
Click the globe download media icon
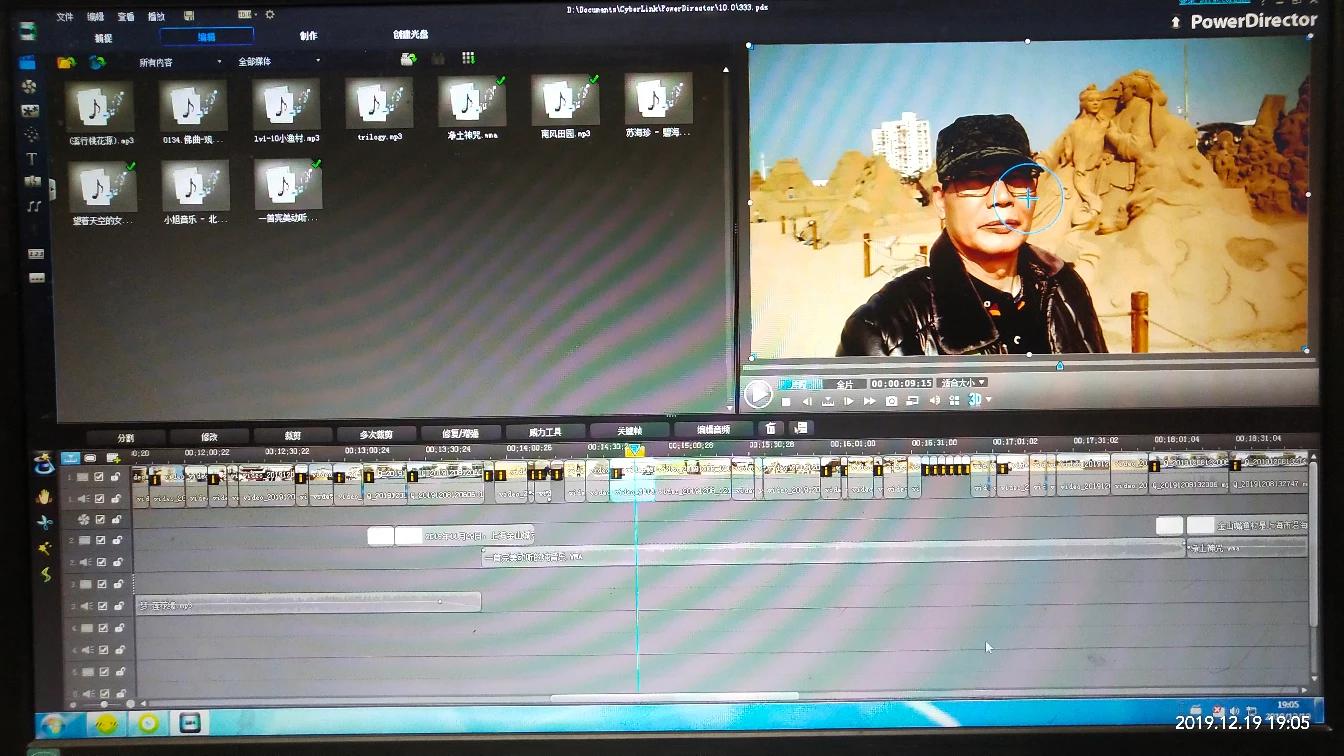(97, 62)
